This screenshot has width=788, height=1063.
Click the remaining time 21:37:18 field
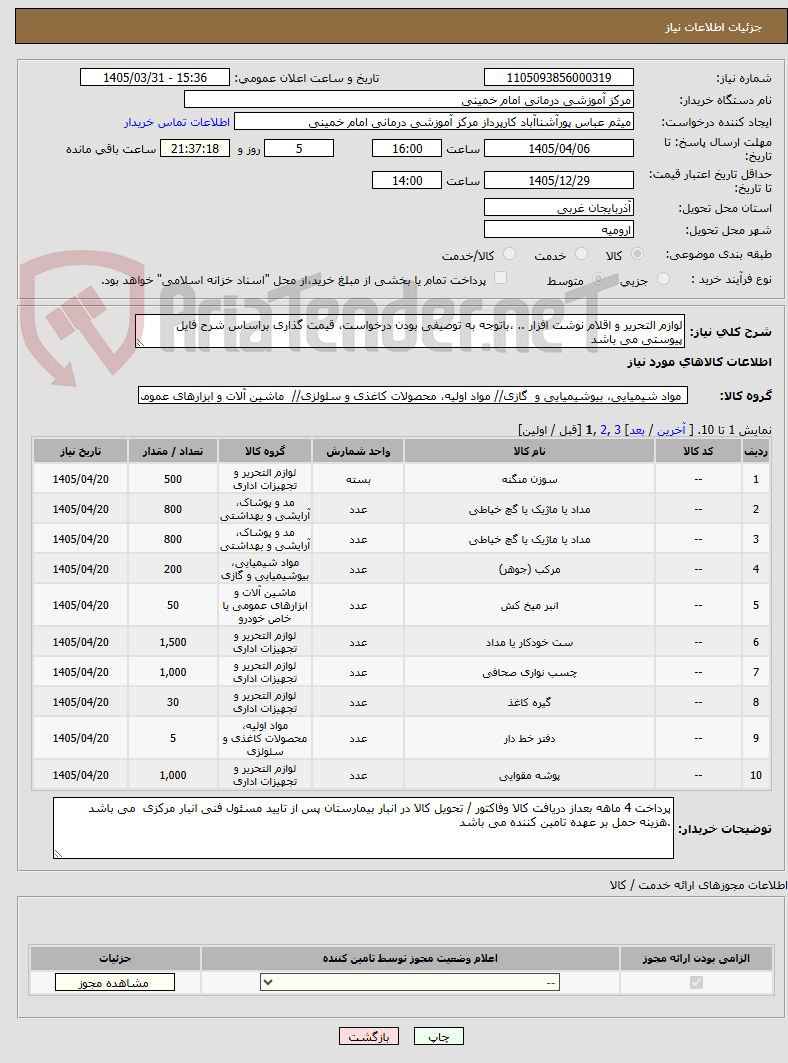(x=195, y=148)
